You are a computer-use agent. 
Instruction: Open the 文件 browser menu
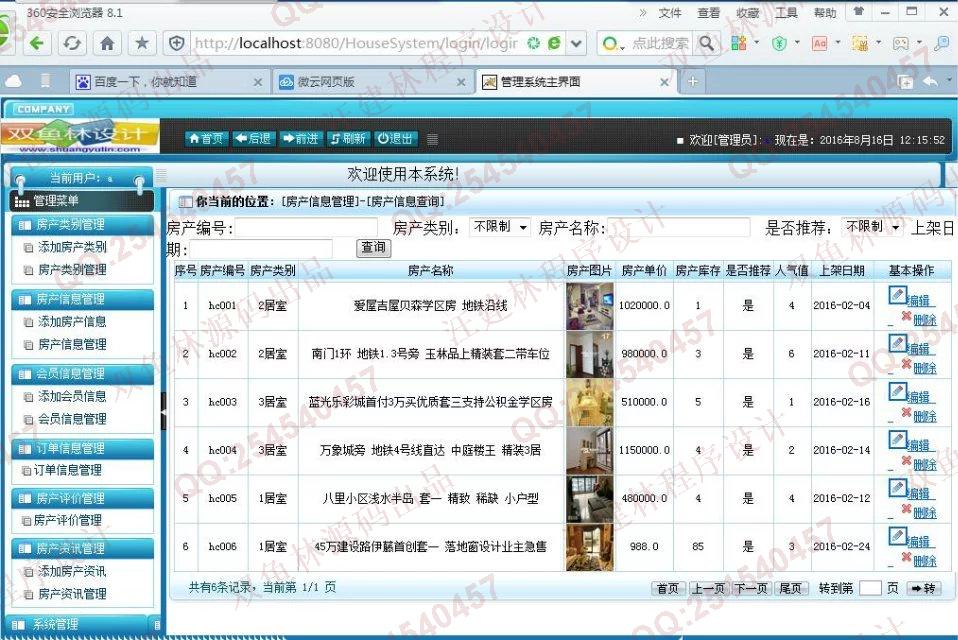pyautogui.click(x=670, y=13)
